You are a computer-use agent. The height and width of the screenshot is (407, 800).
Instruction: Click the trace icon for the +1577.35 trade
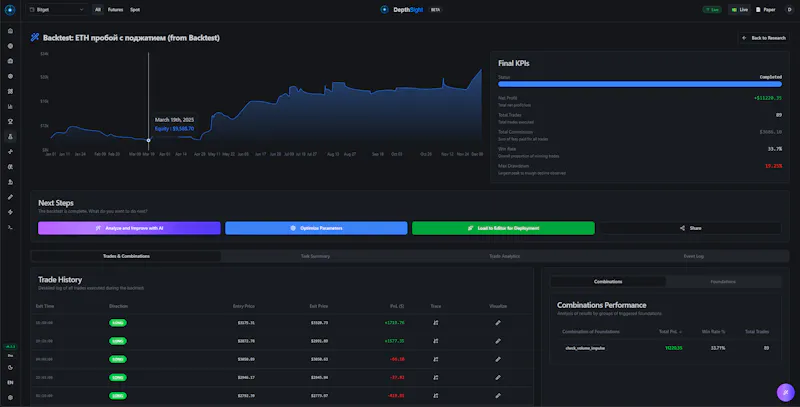436,341
